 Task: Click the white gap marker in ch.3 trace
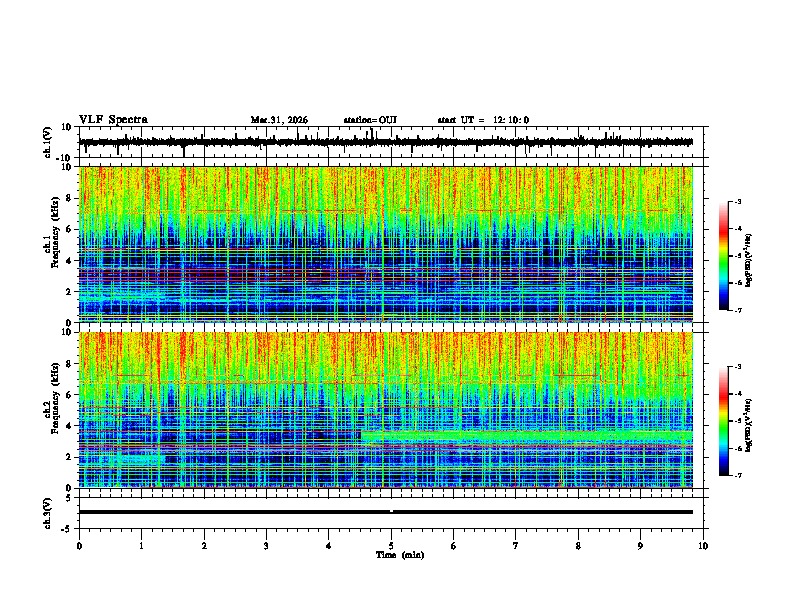click(391, 512)
